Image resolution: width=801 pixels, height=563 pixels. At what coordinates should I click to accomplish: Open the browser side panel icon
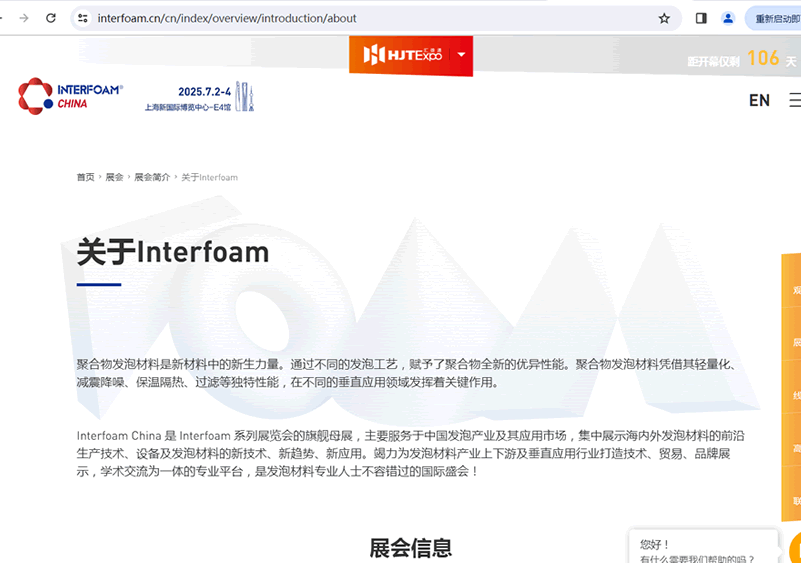701,18
